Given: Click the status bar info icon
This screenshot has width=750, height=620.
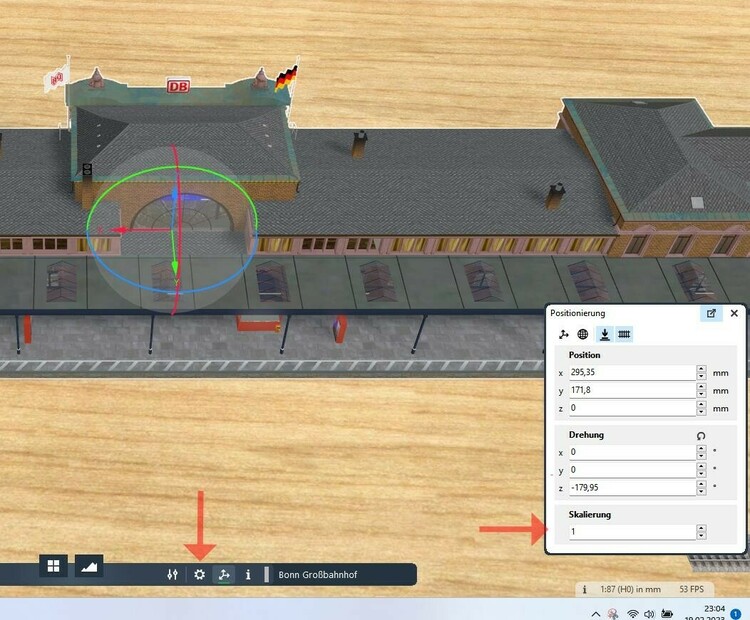Looking at the screenshot, I should 585,589.
